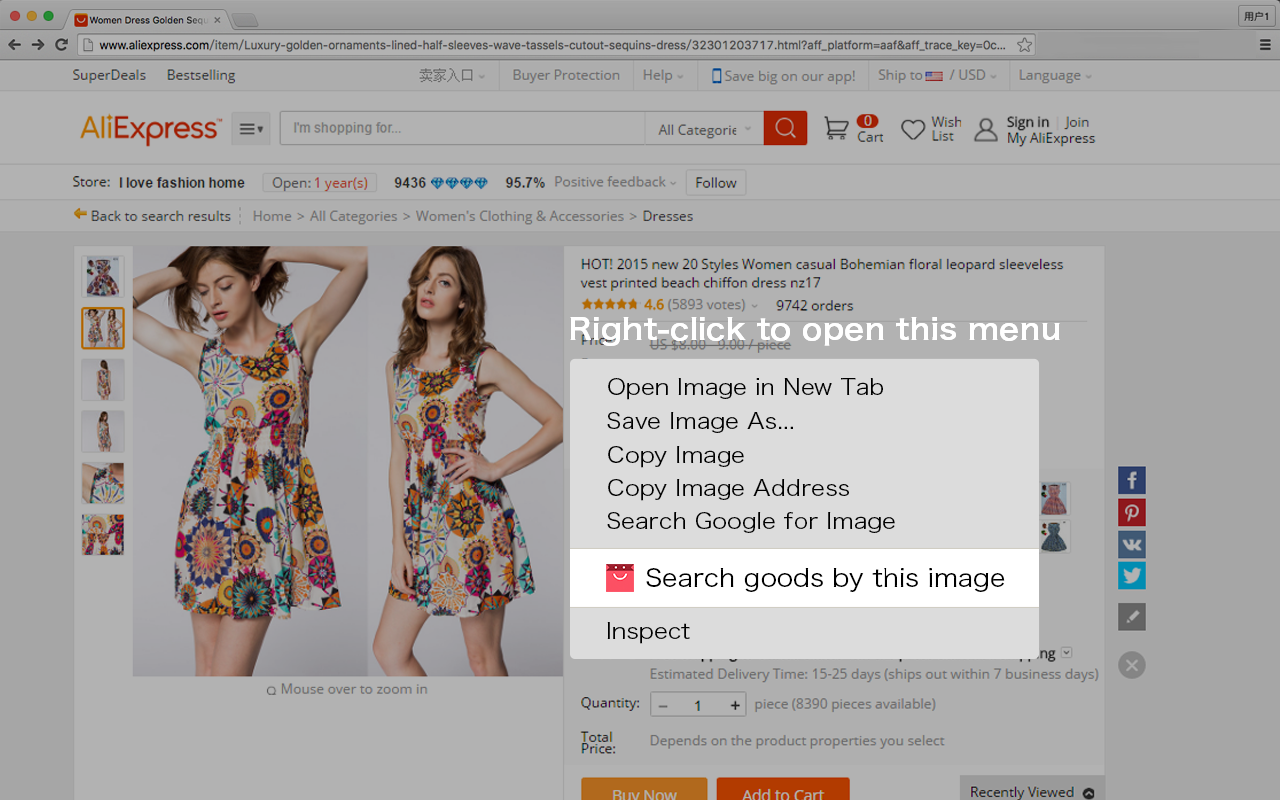
Task: Open the shopping Cart icon
Action: [x=837, y=128]
